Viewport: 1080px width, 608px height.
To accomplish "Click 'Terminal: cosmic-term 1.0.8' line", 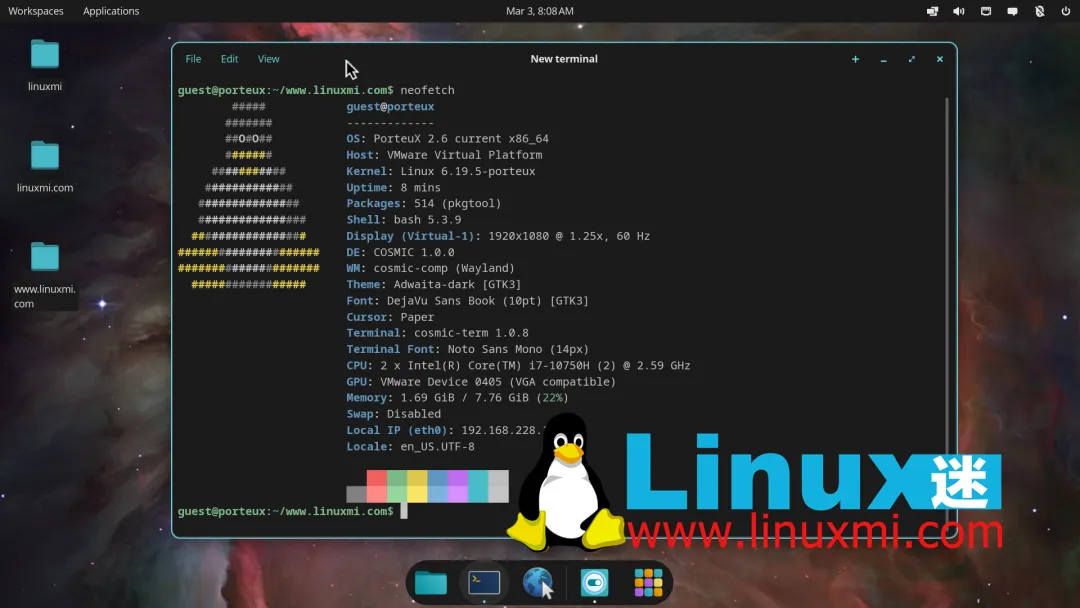I will coord(437,333).
